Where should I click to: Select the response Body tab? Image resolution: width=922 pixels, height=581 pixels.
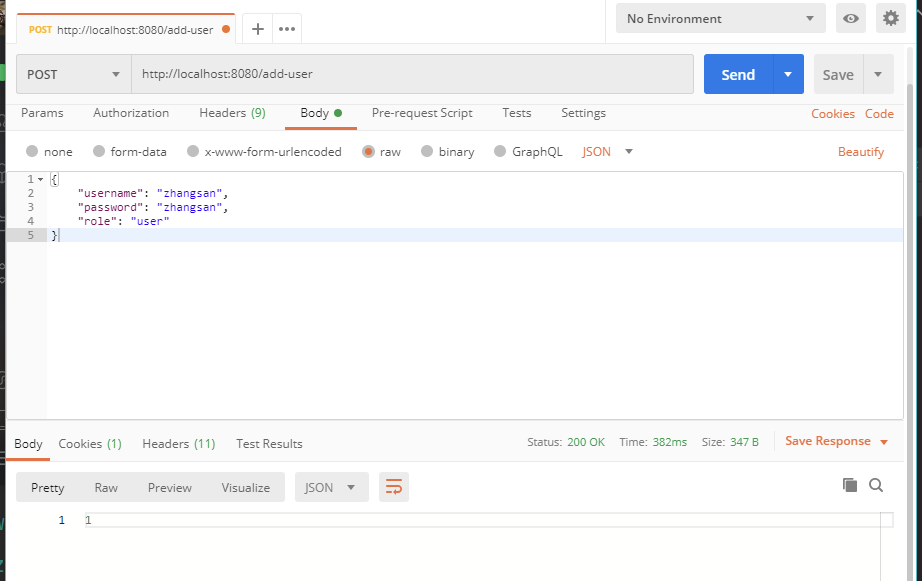coord(28,444)
